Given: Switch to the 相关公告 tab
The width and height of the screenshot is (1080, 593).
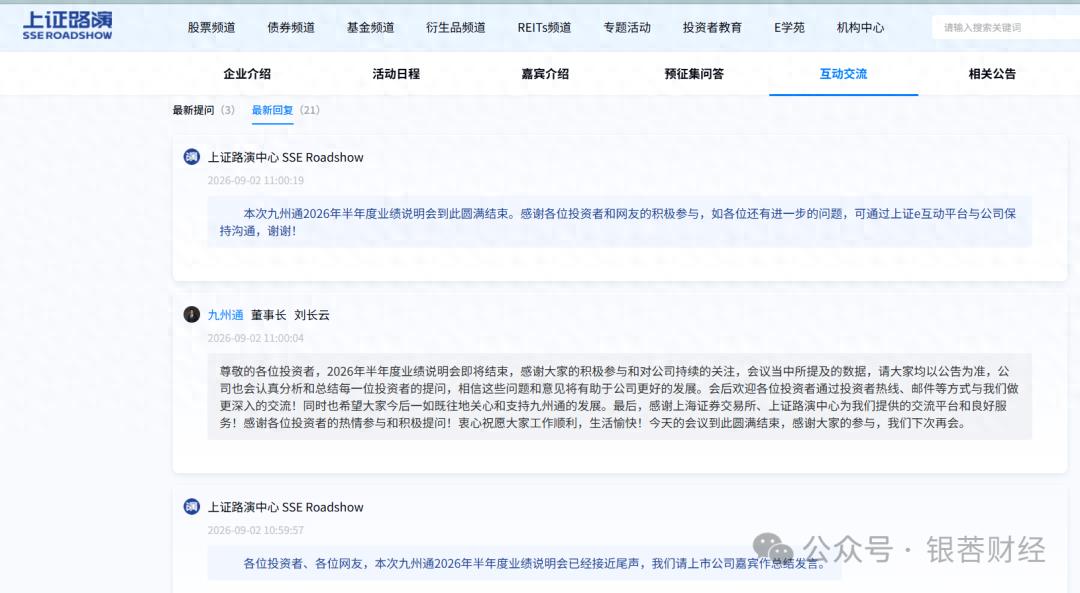Looking at the screenshot, I should pos(992,74).
